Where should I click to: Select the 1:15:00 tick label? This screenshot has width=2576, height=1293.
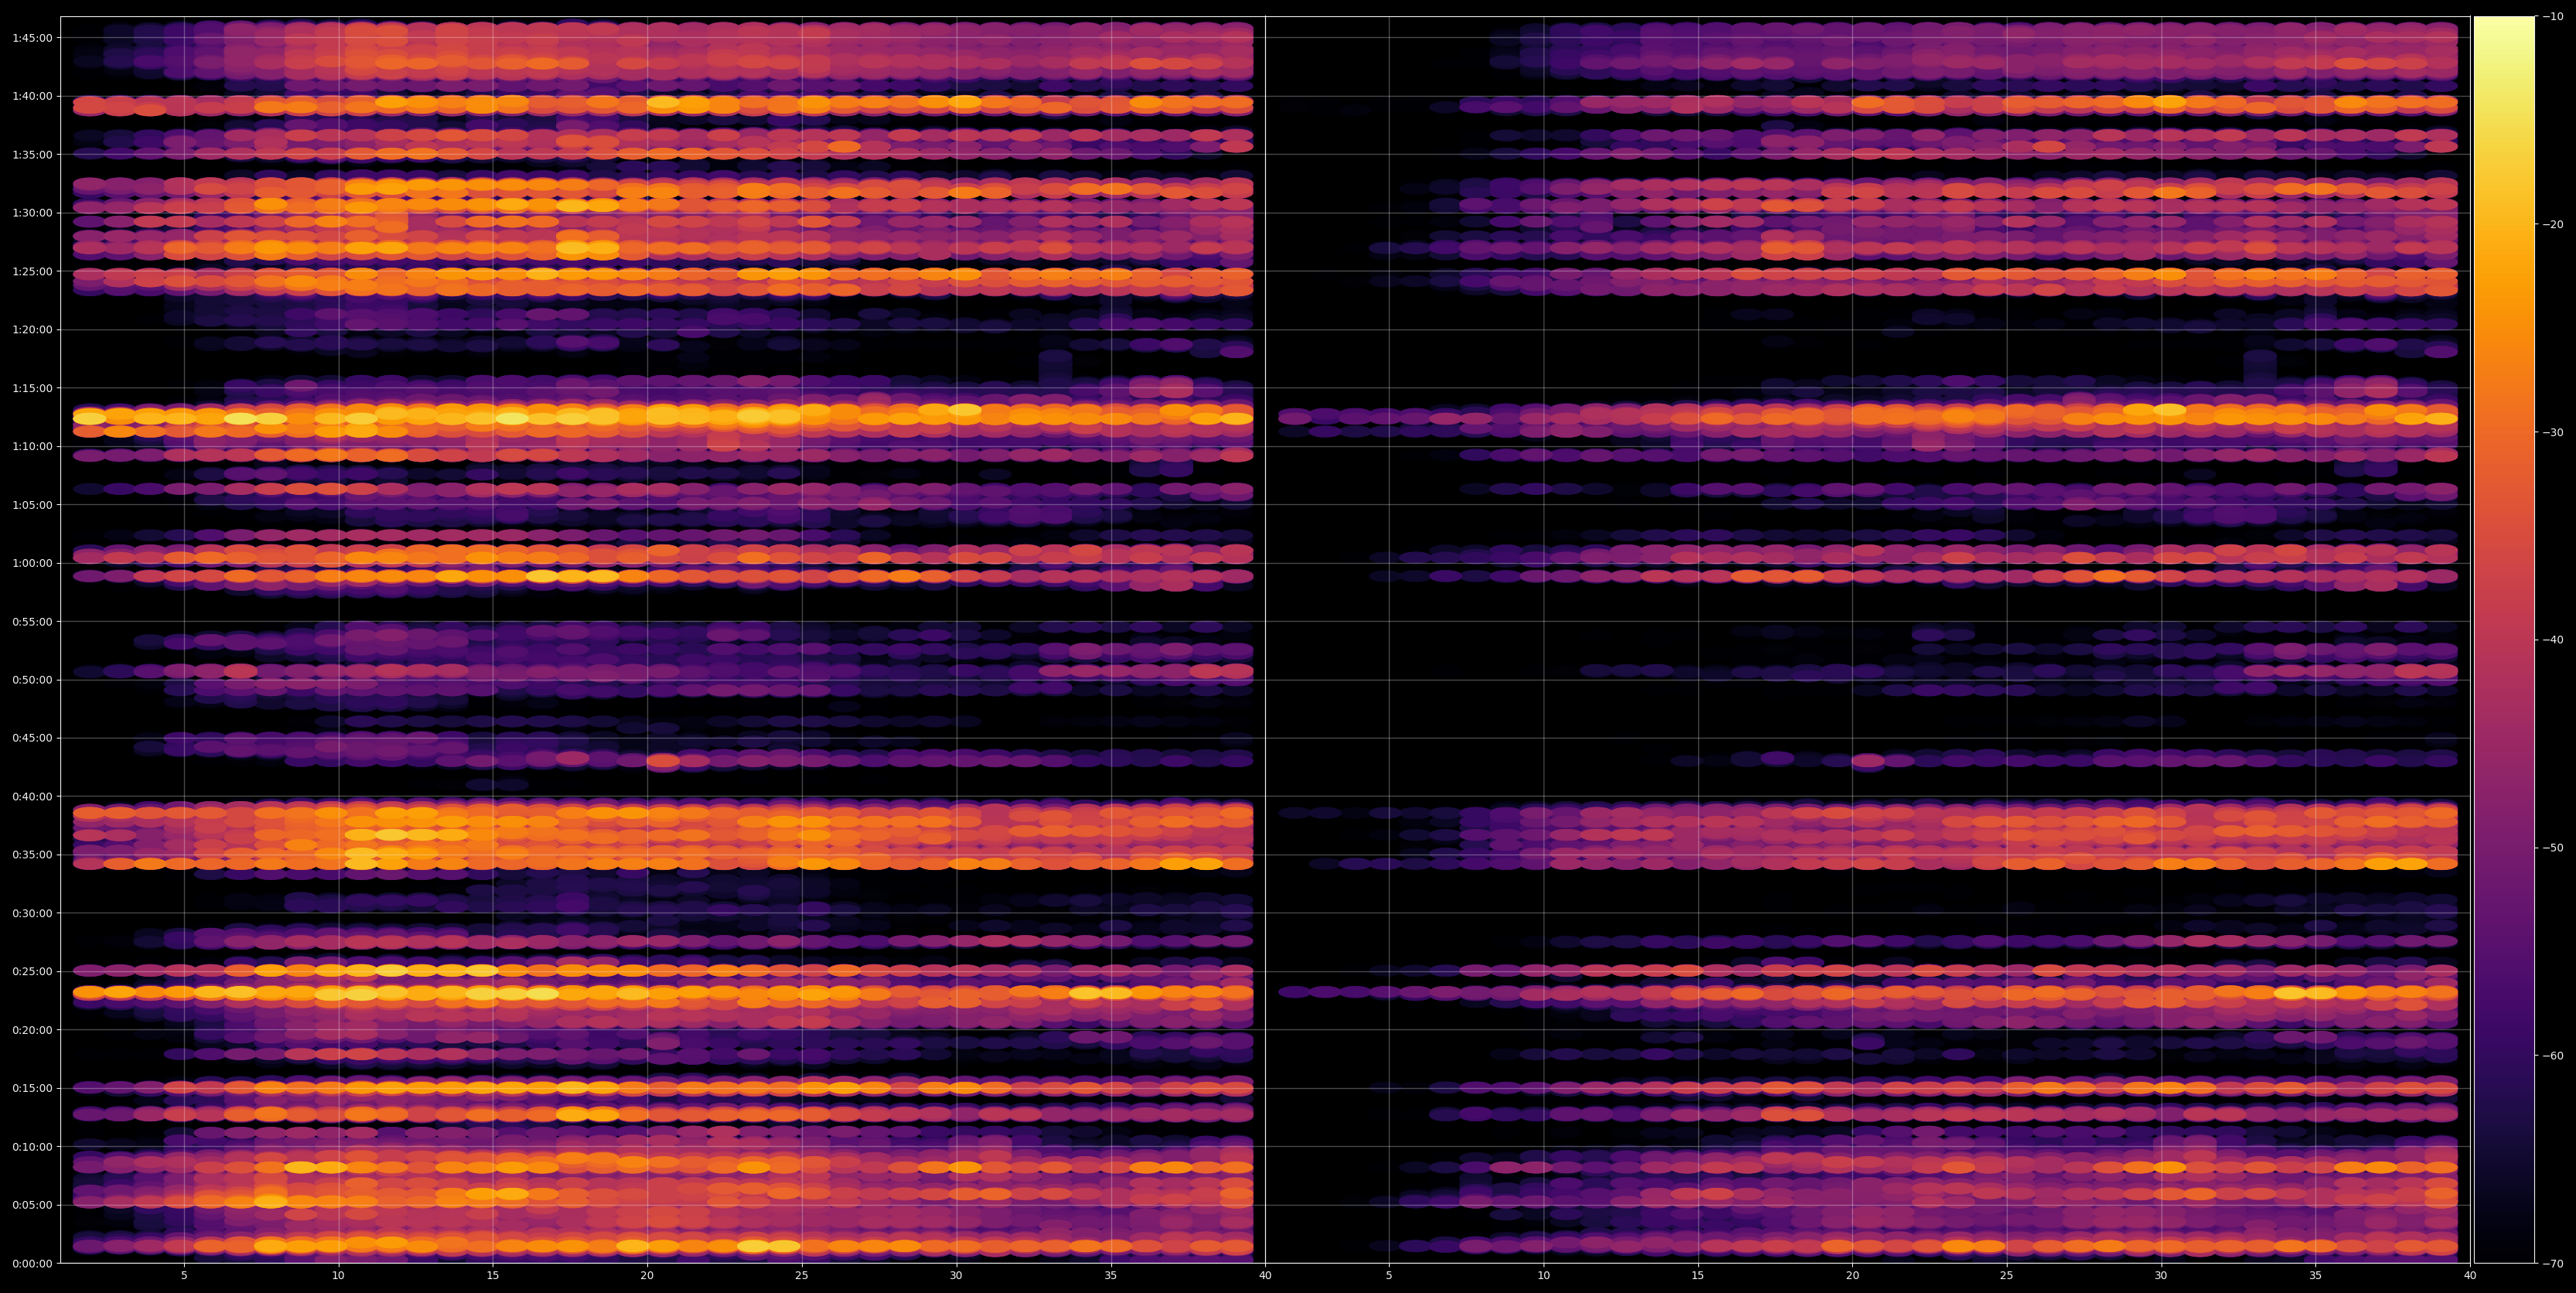32,388
